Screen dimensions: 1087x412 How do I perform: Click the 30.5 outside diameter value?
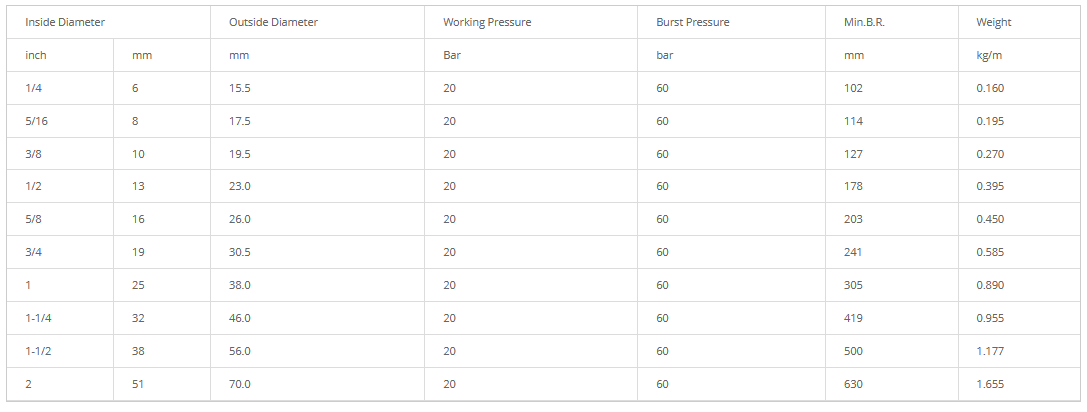click(239, 252)
